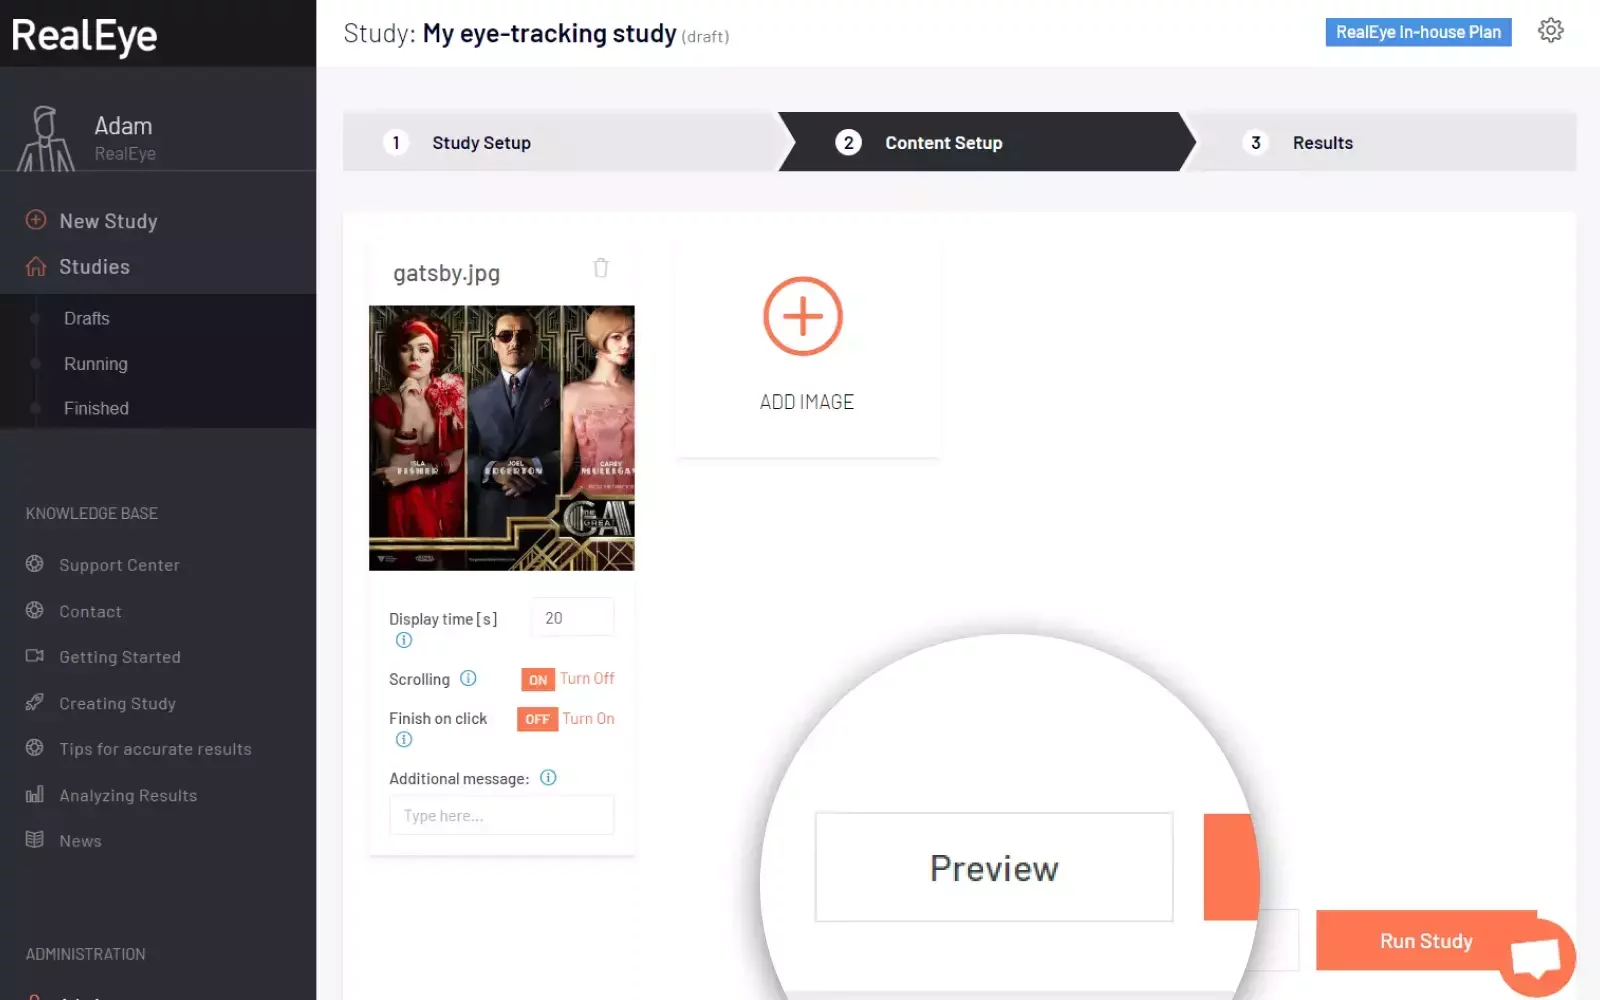Screen dimensions: 1600x1000
Task: Switch to the Results step
Action: 1321,143
